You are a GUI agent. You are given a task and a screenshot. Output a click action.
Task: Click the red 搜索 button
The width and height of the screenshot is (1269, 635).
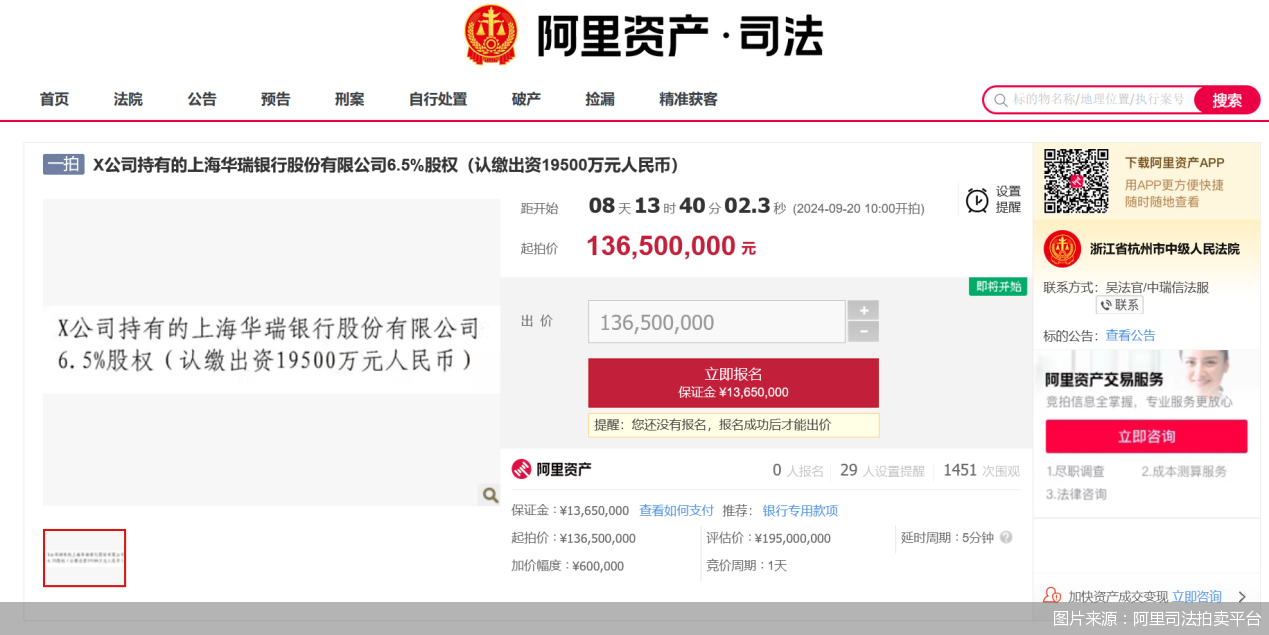point(1227,100)
